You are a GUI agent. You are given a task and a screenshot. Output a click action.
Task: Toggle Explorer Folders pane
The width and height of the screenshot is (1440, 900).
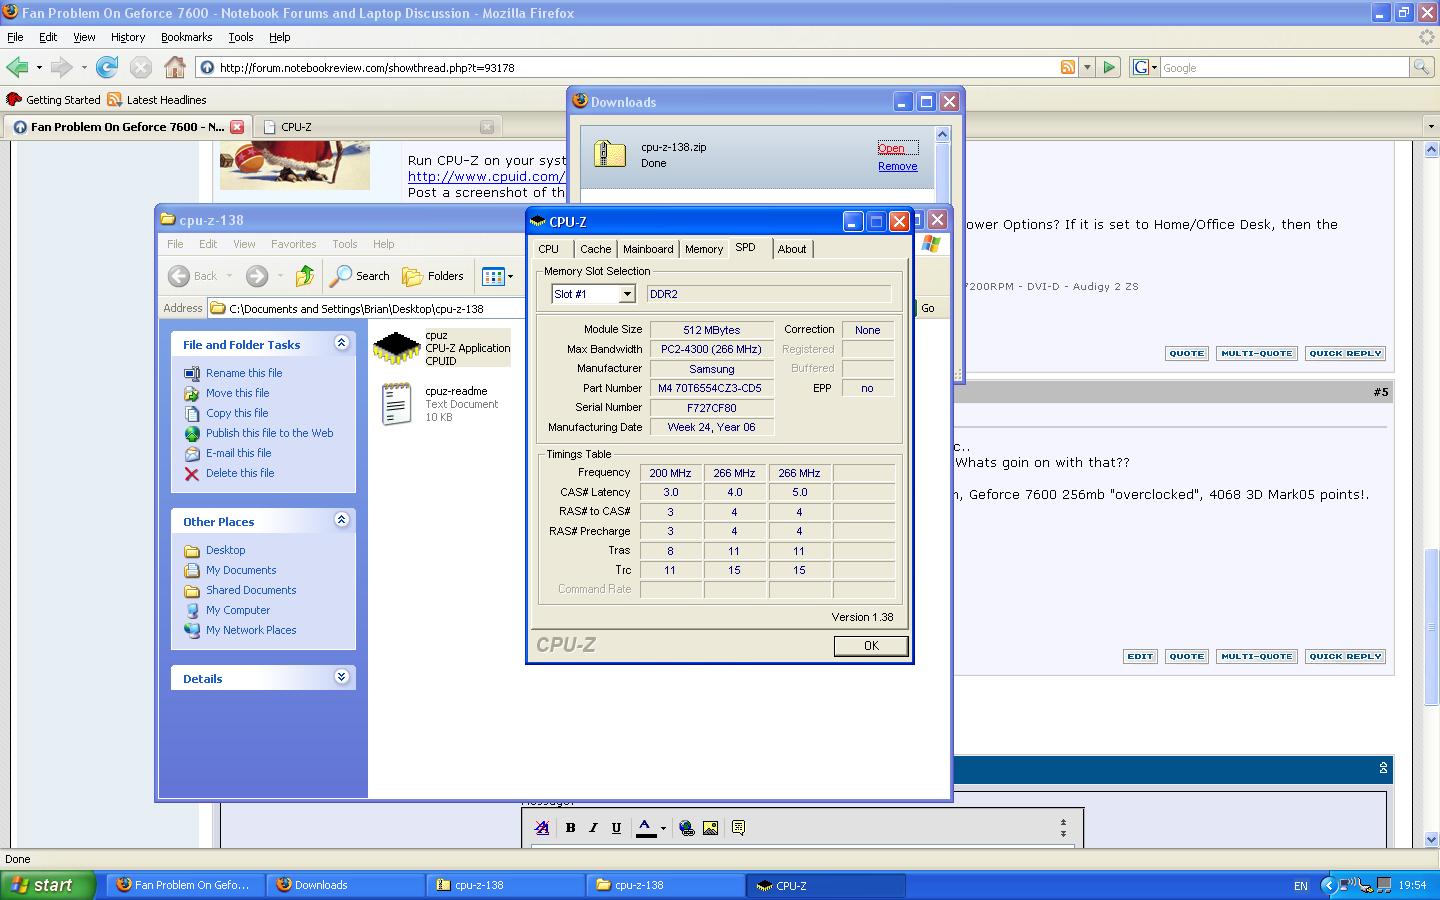pyautogui.click(x=433, y=276)
